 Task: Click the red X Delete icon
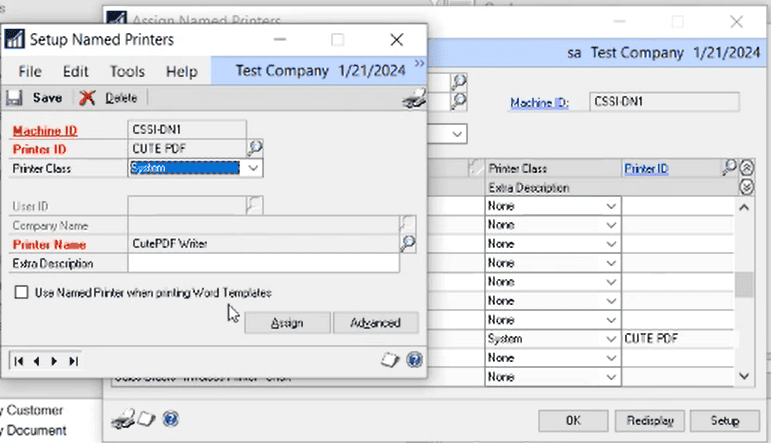coord(87,98)
